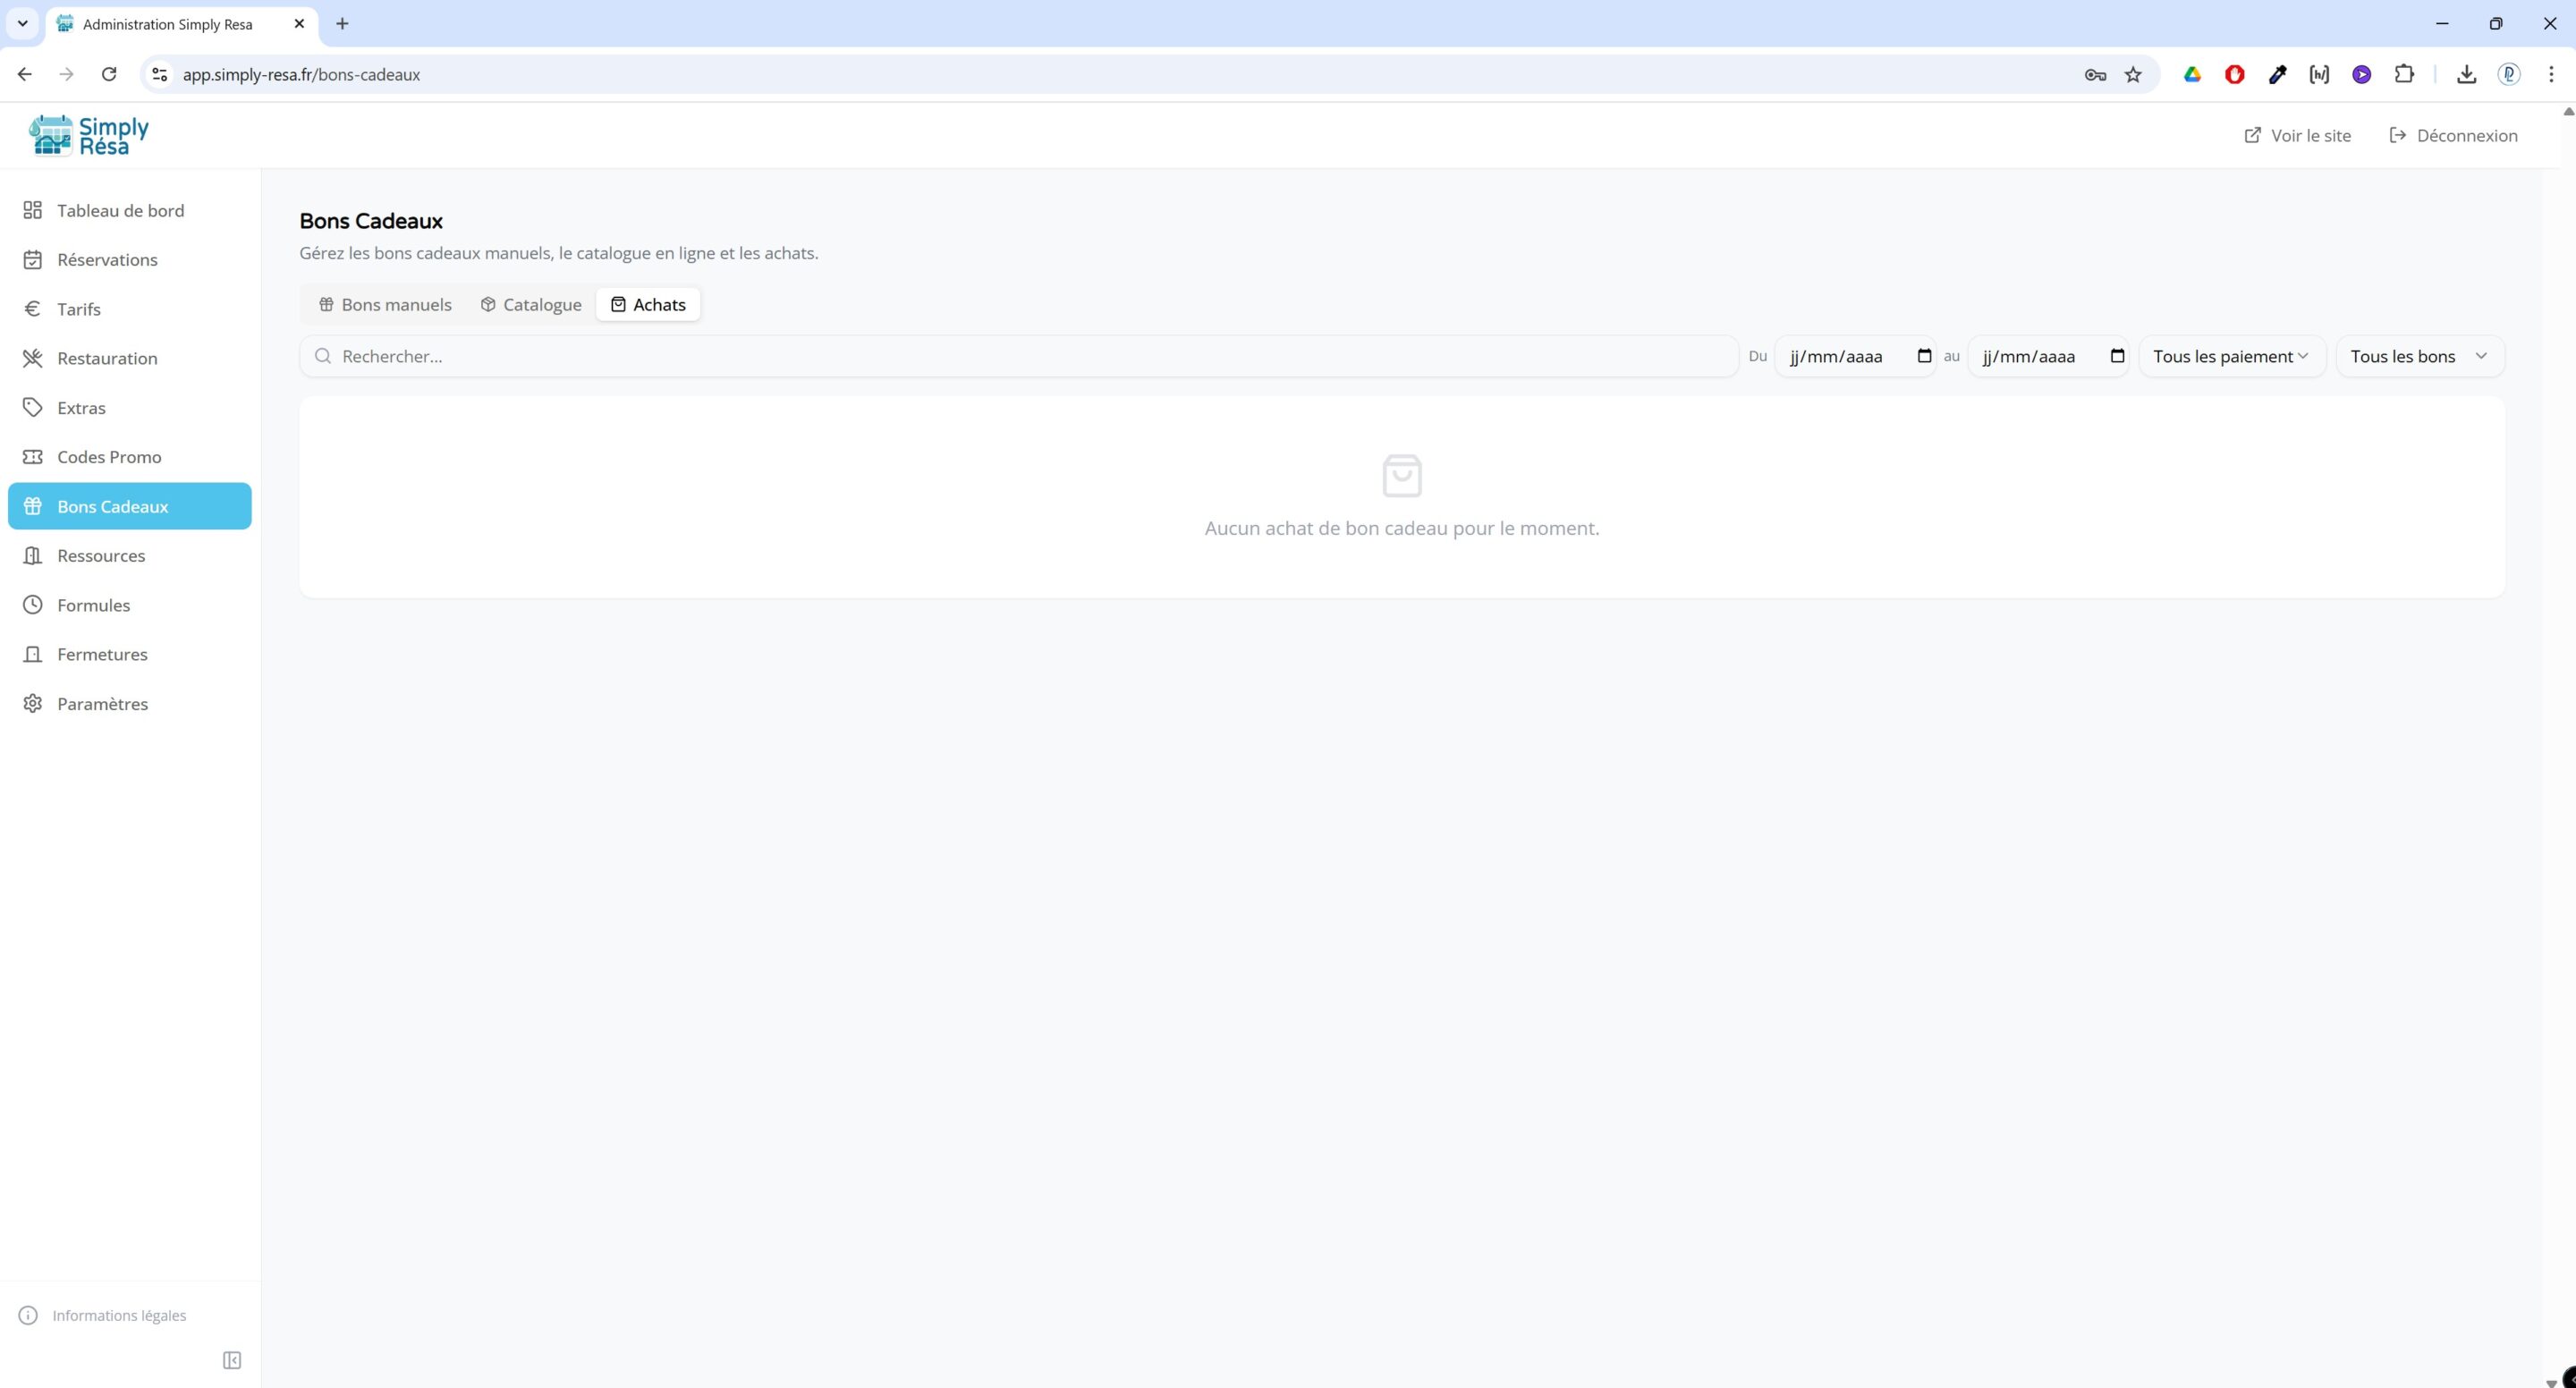Click the gear icon for Paramètres
Image resolution: width=2576 pixels, height=1388 pixels.
[33, 703]
